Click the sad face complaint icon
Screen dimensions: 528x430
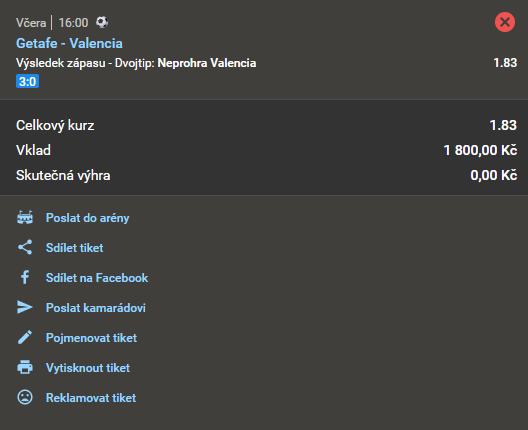click(x=25, y=397)
